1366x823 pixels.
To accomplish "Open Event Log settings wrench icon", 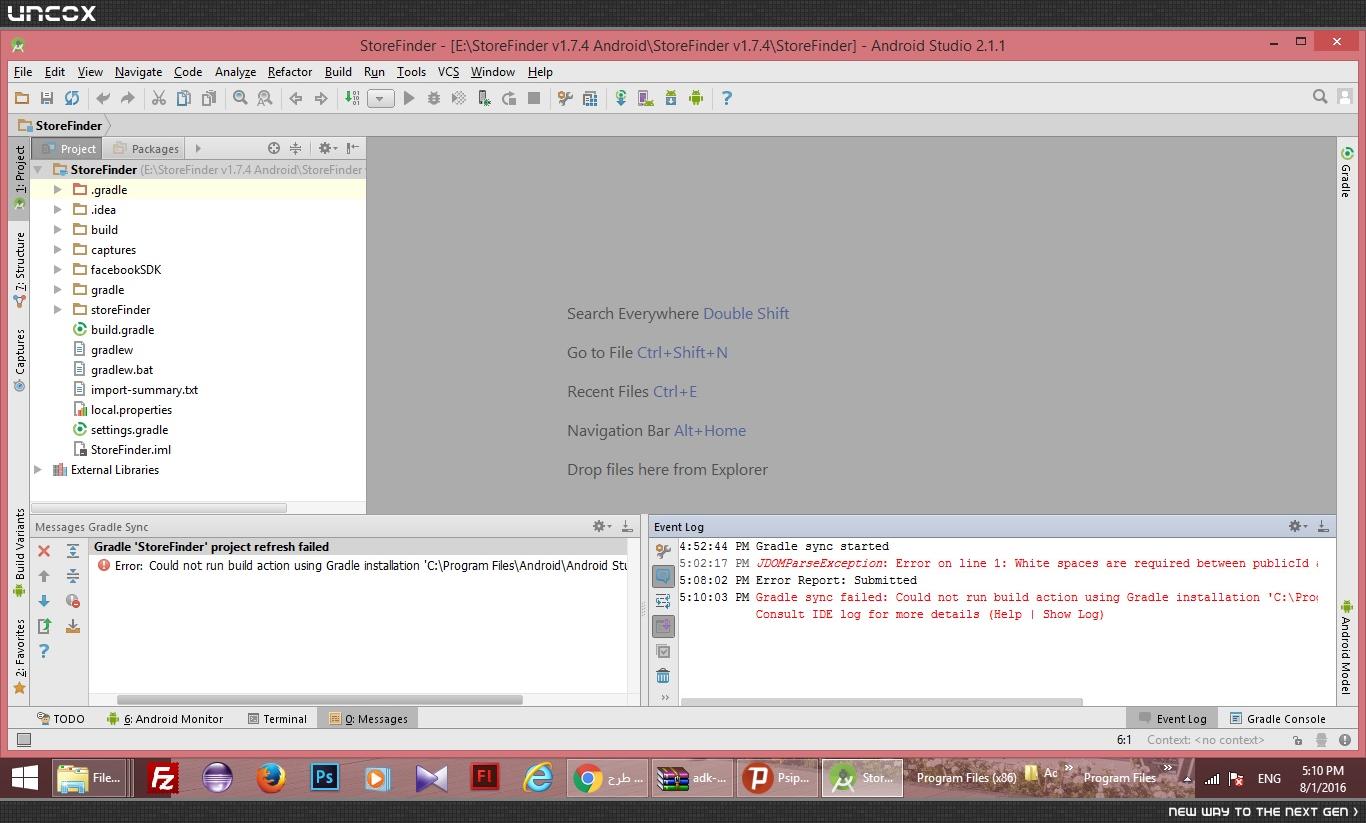I will [x=663, y=551].
